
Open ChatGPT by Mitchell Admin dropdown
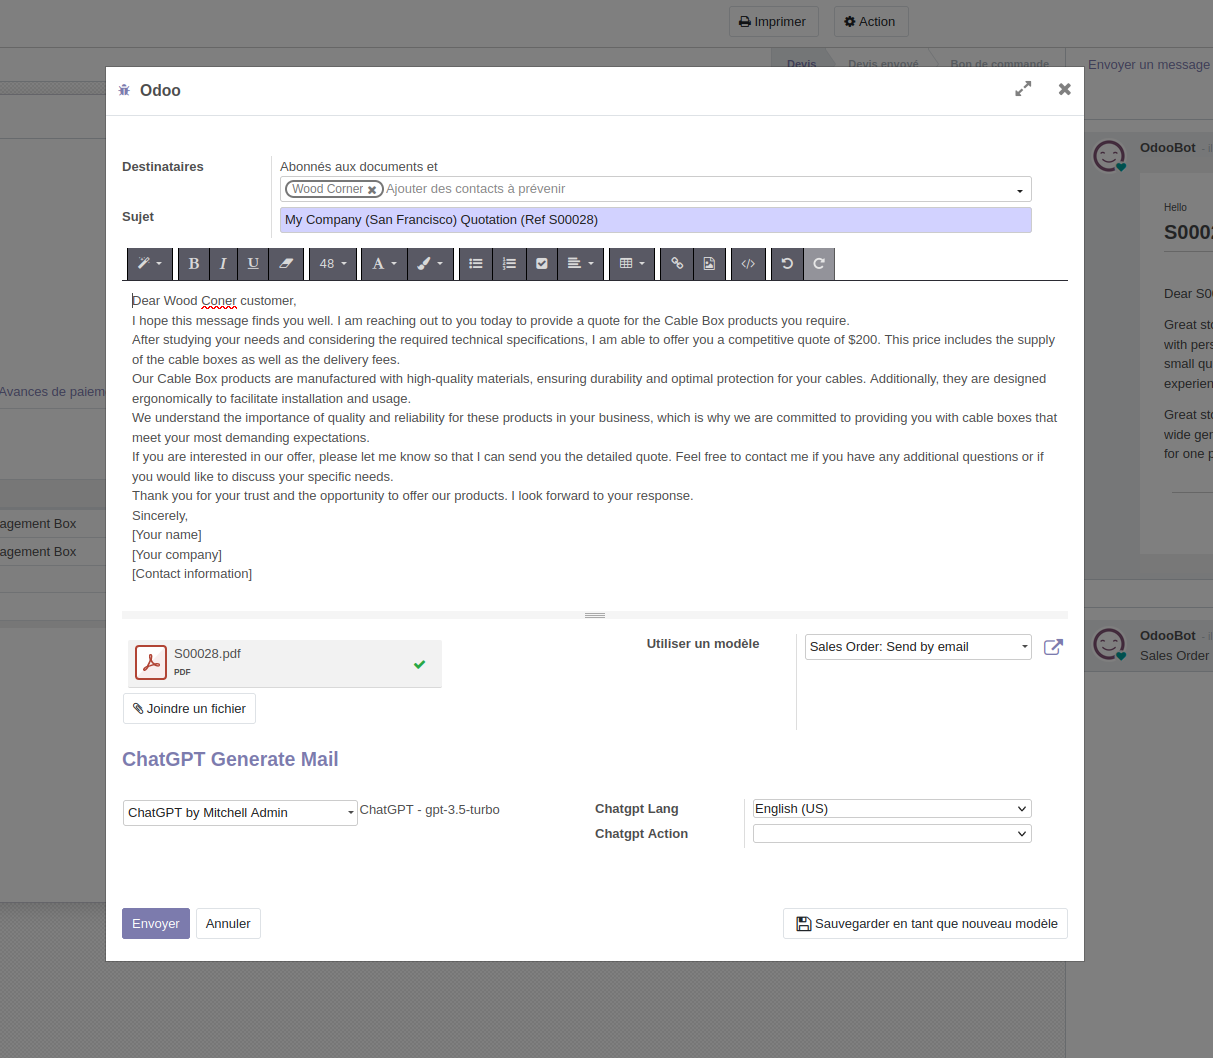[240, 813]
